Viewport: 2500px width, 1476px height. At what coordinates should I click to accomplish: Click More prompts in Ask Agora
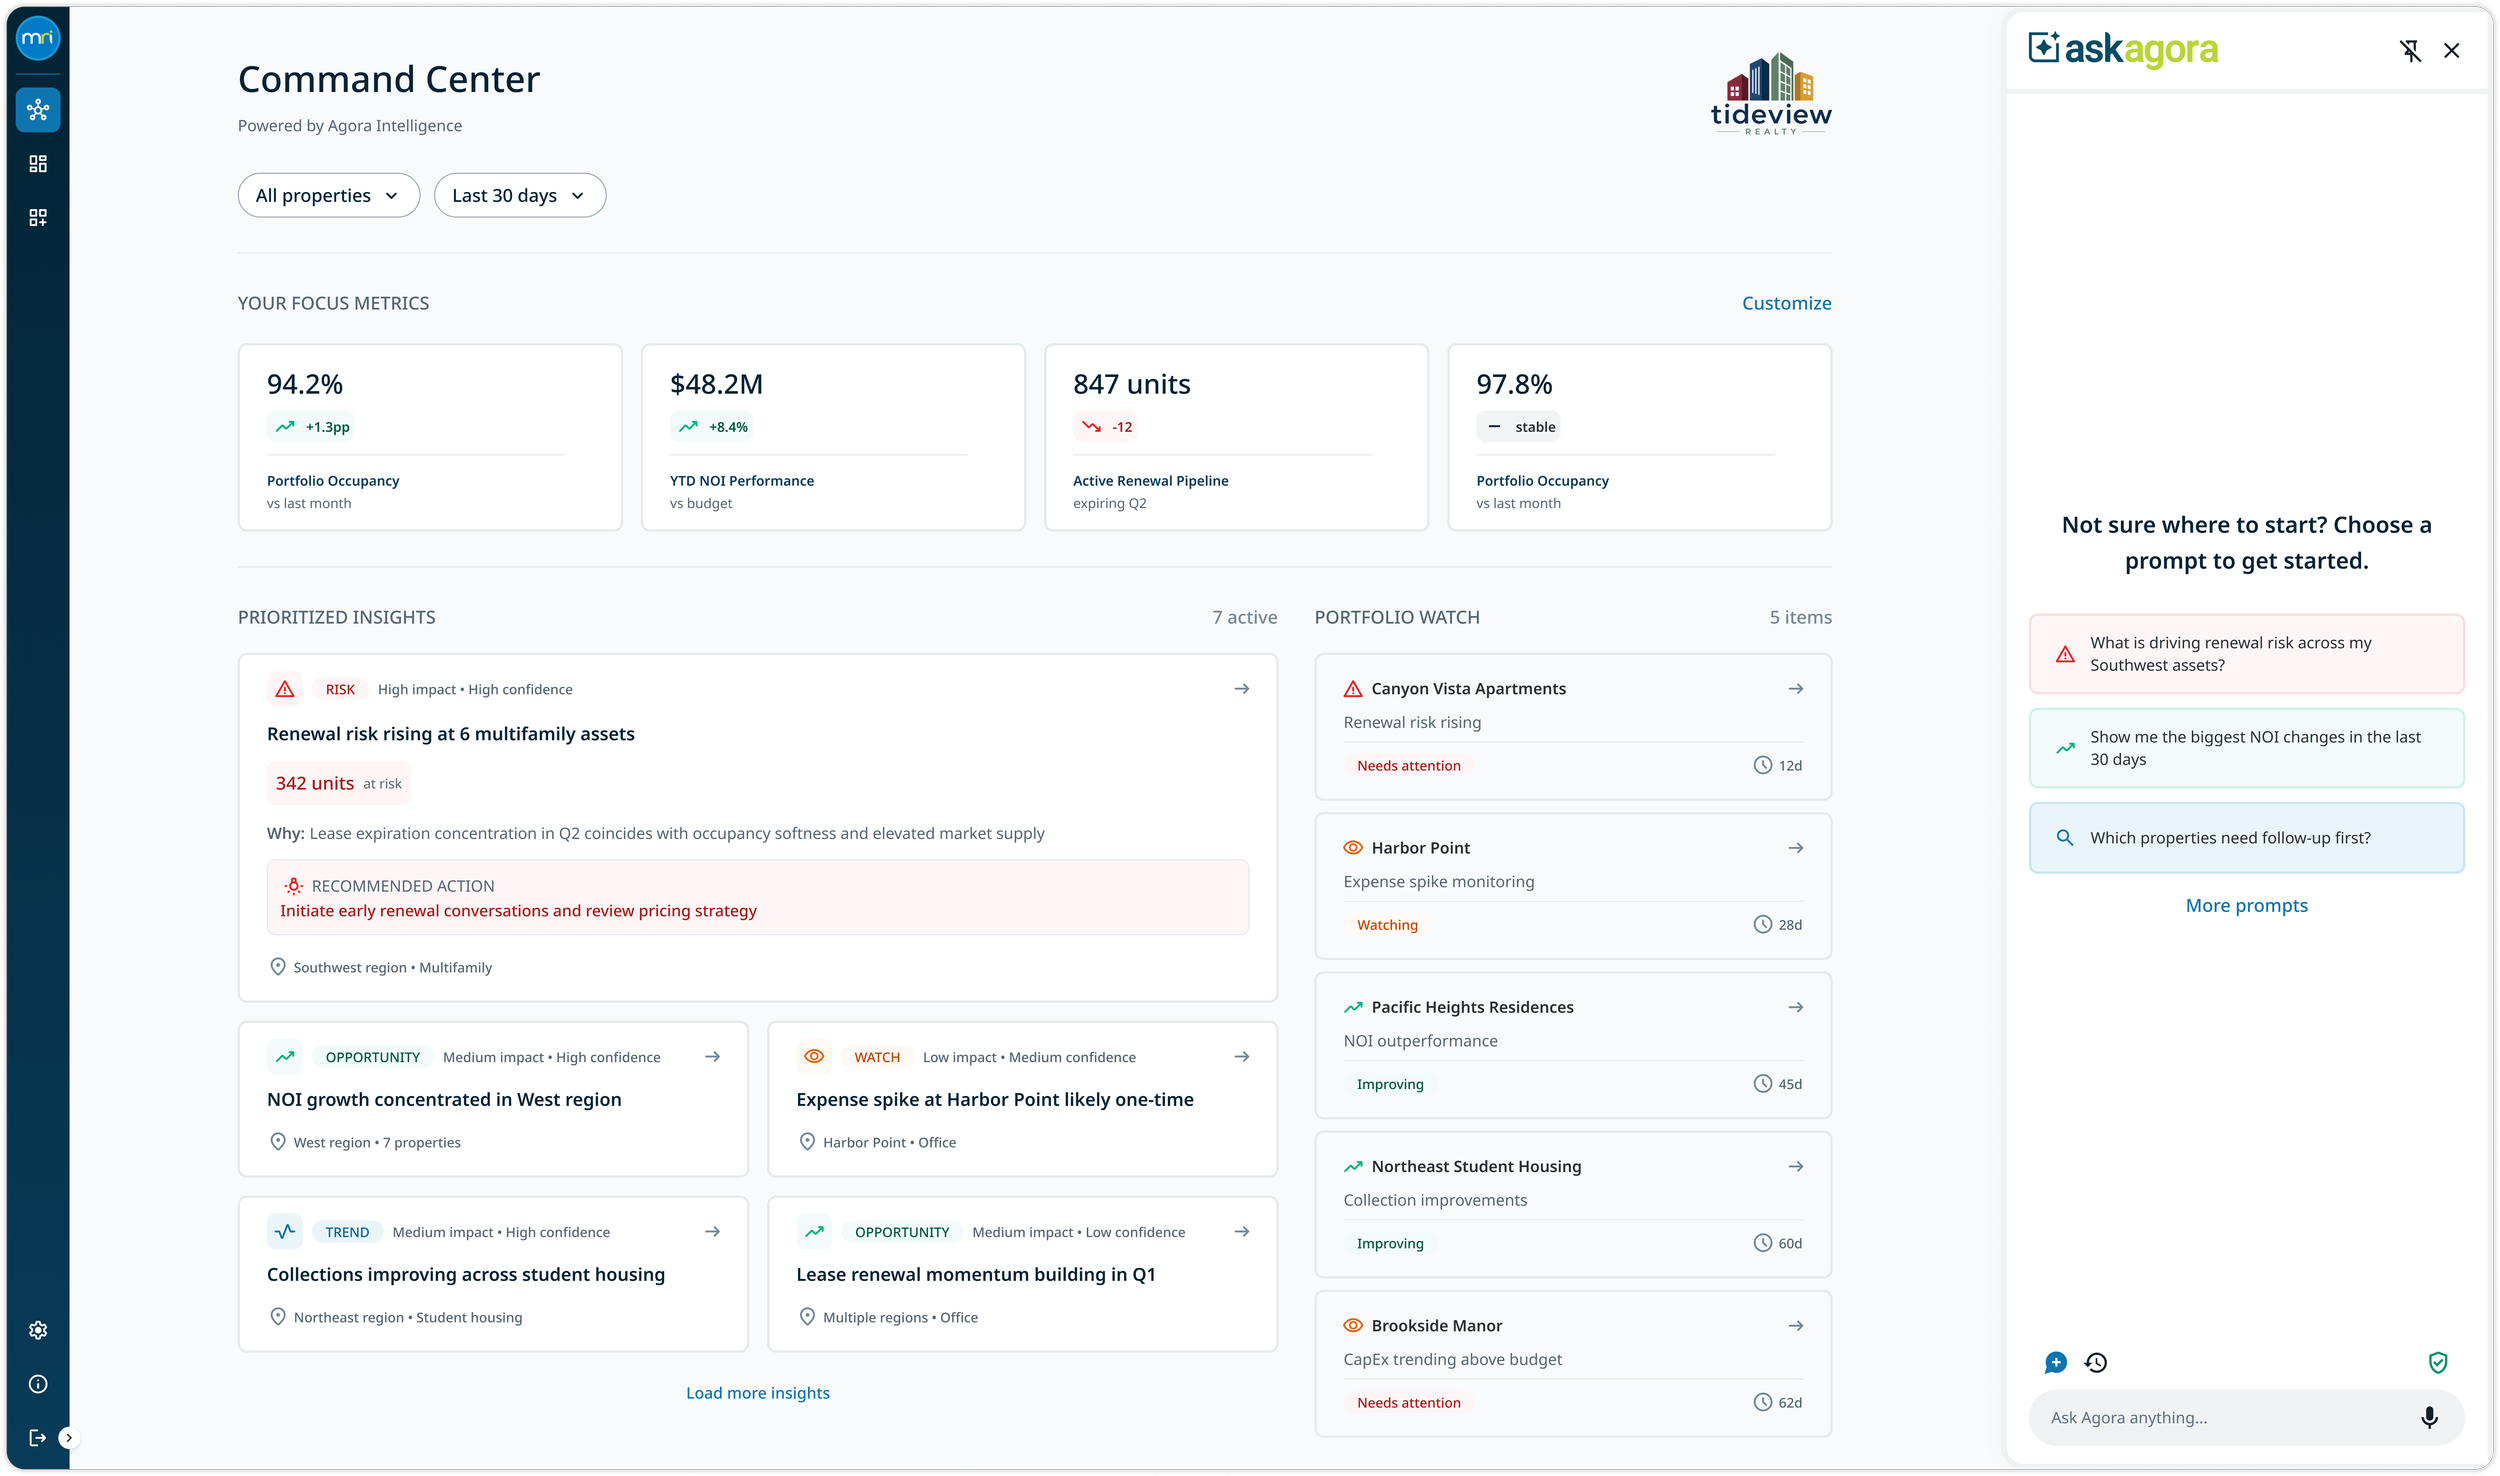[x=2246, y=905]
